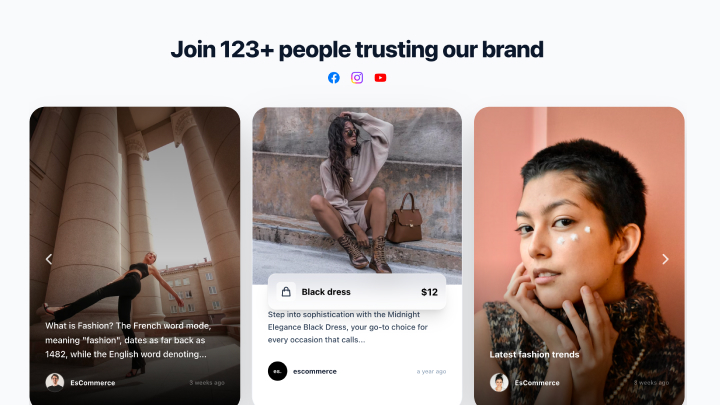720x405 pixels.
Task: Click the escommerce black round logo avatar
Action: coord(277,371)
